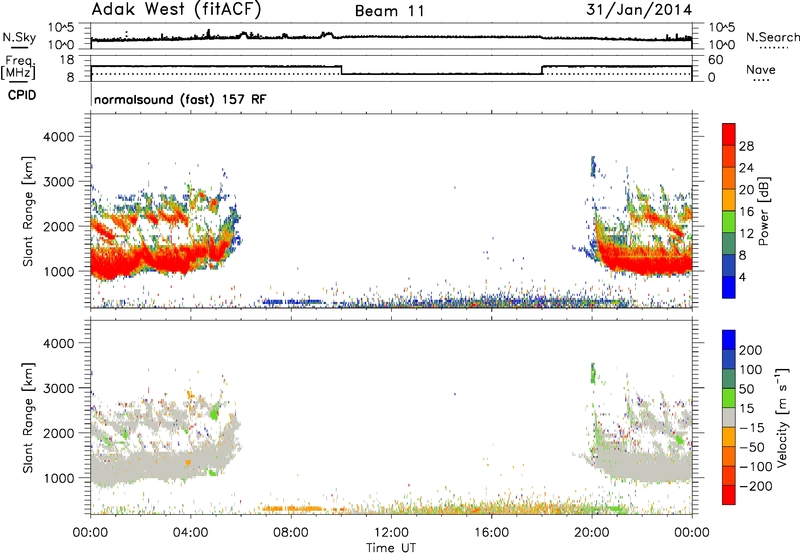Click the "12:00" time tick label

point(391,533)
